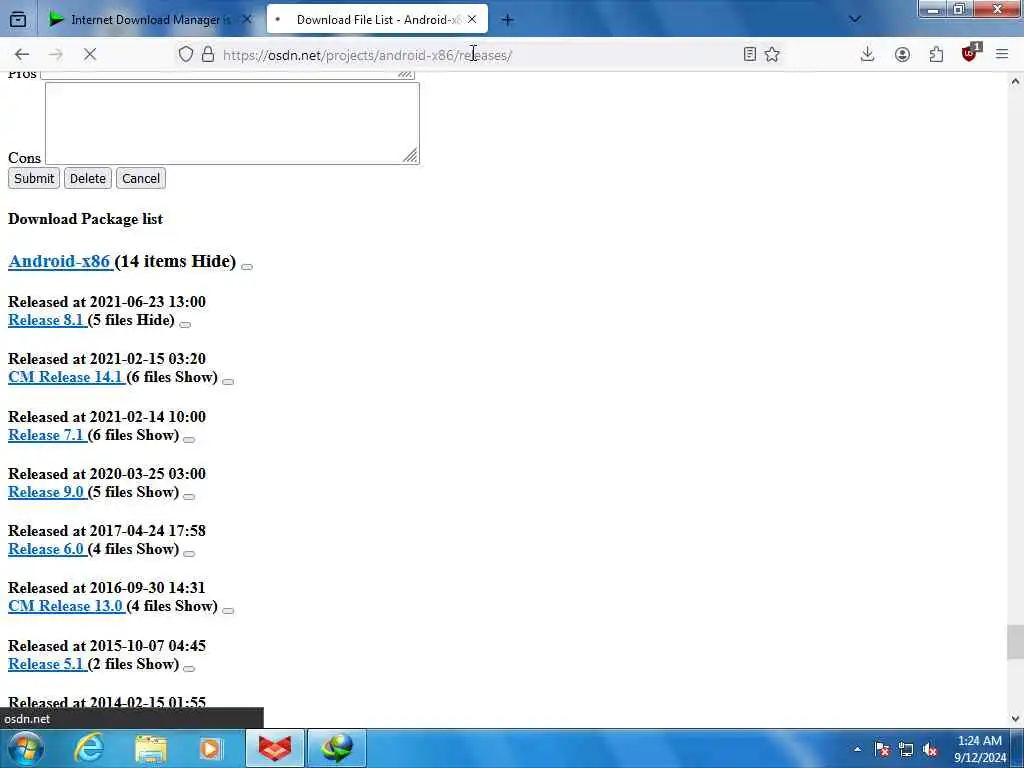Launch Internet Explorer from taskbar
Screen dimensions: 1024x768
89,748
